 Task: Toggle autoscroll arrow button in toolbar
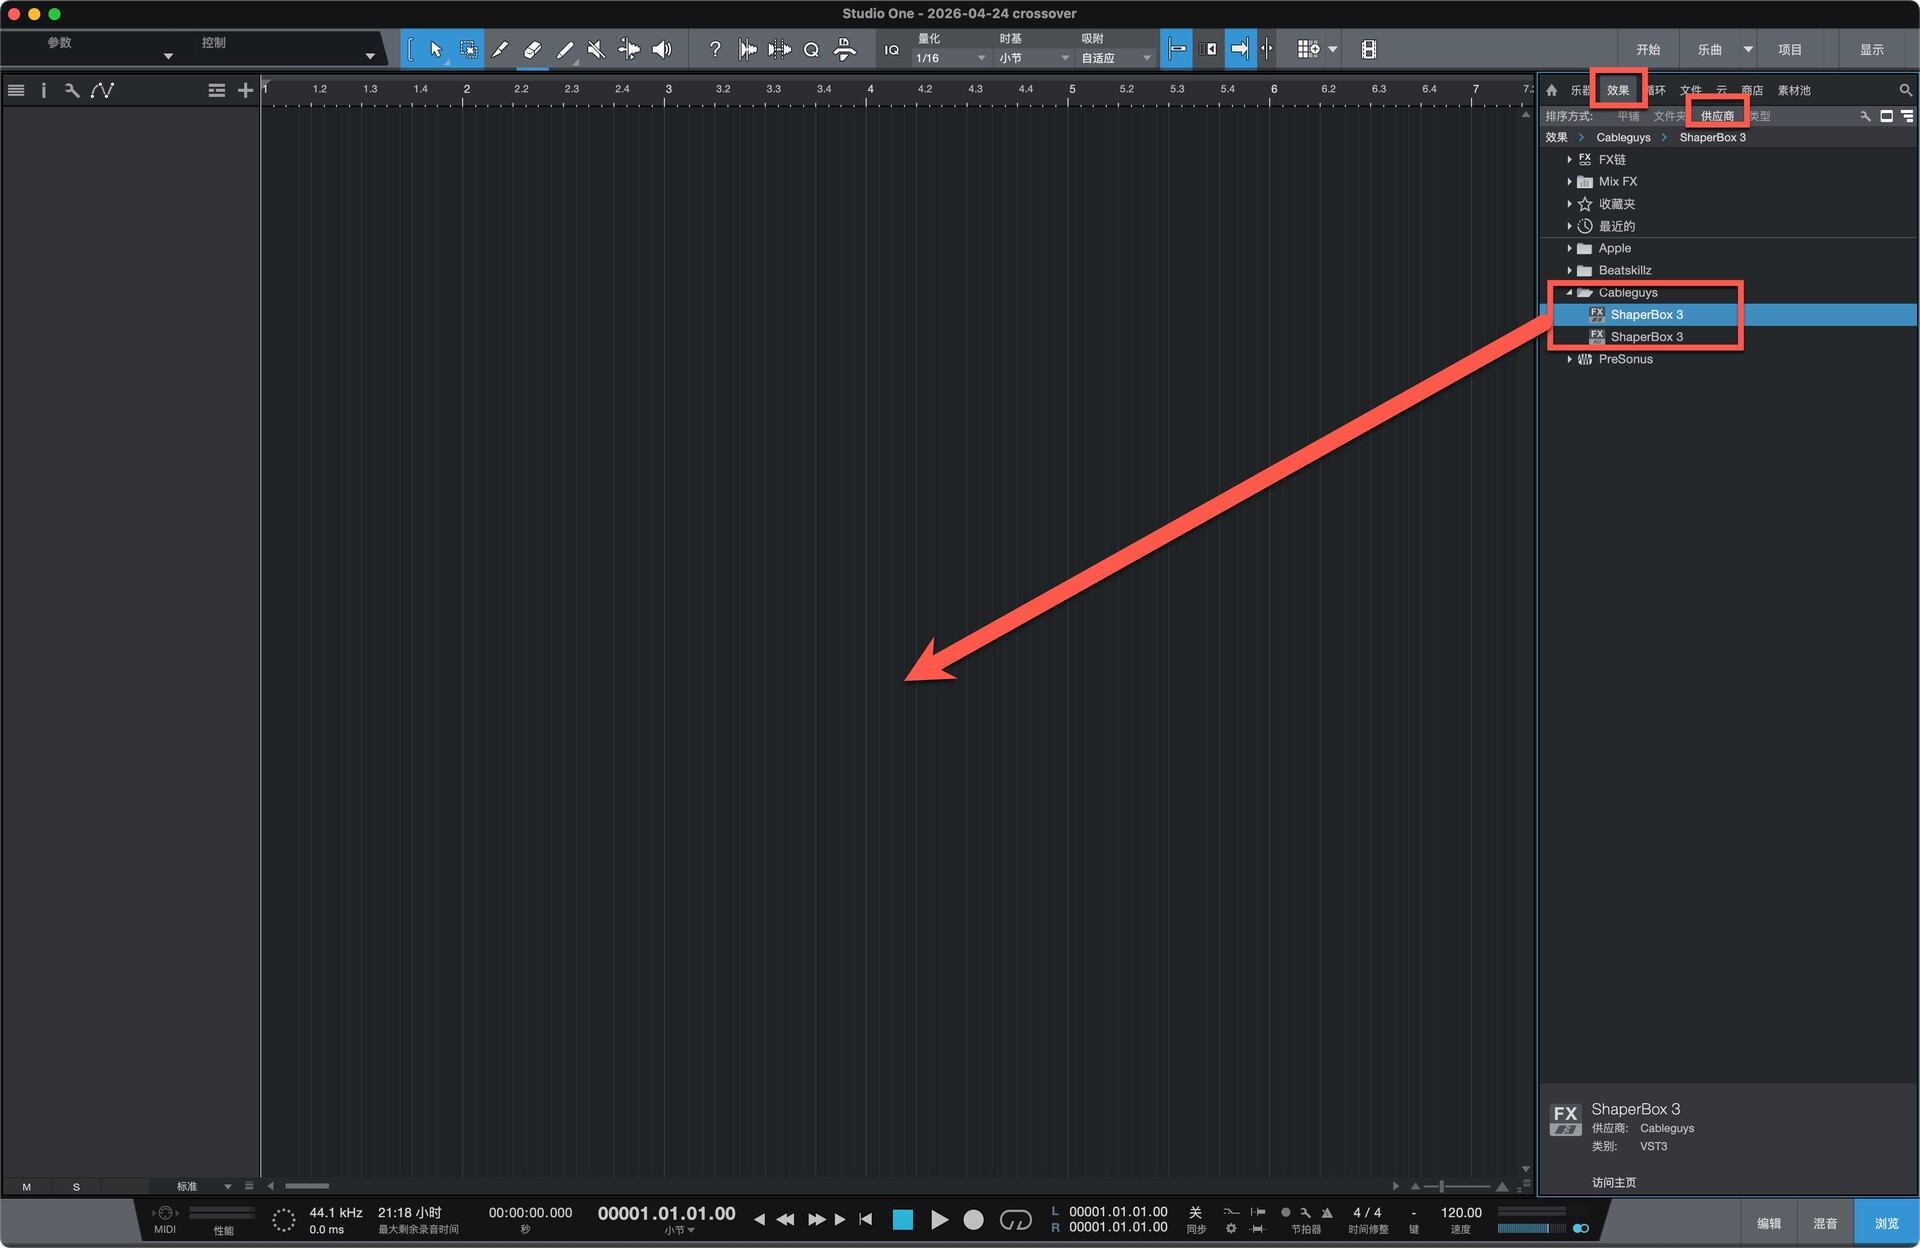(x=1239, y=49)
